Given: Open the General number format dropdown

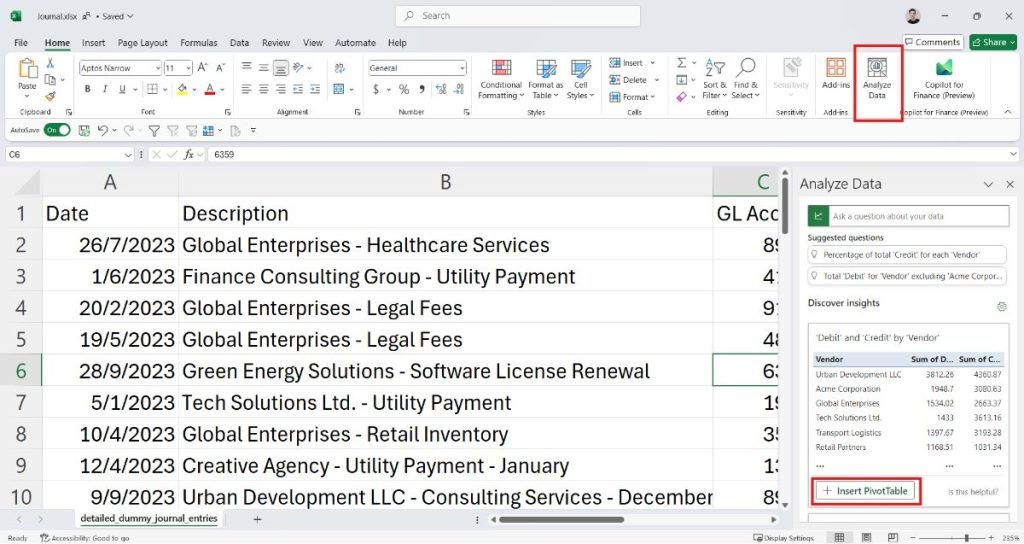Looking at the screenshot, I should click(x=462, y=68).
